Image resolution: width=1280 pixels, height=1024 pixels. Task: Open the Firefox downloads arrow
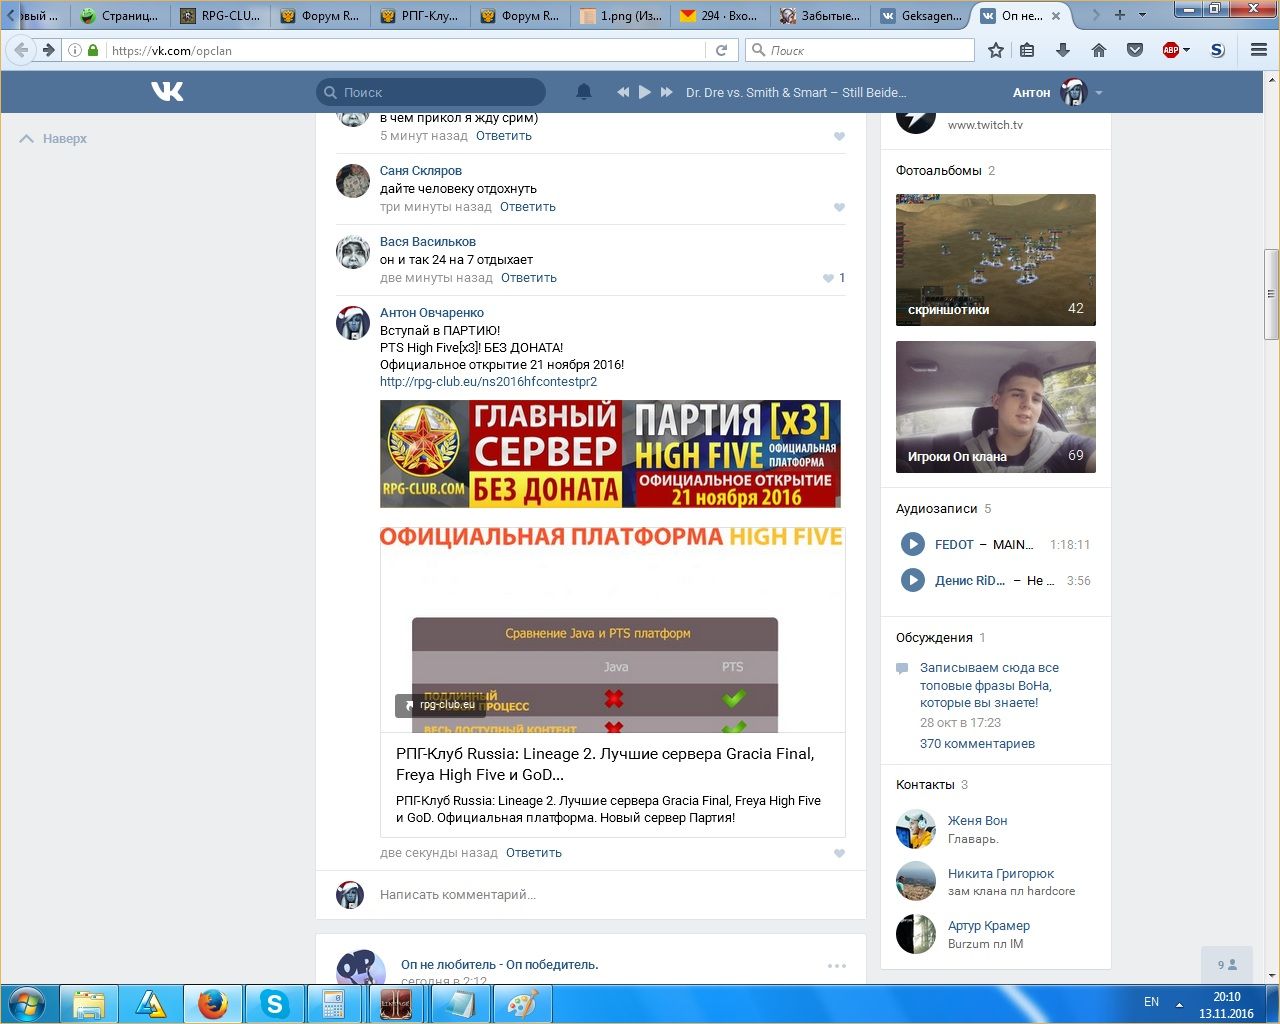click(1063, 50)
